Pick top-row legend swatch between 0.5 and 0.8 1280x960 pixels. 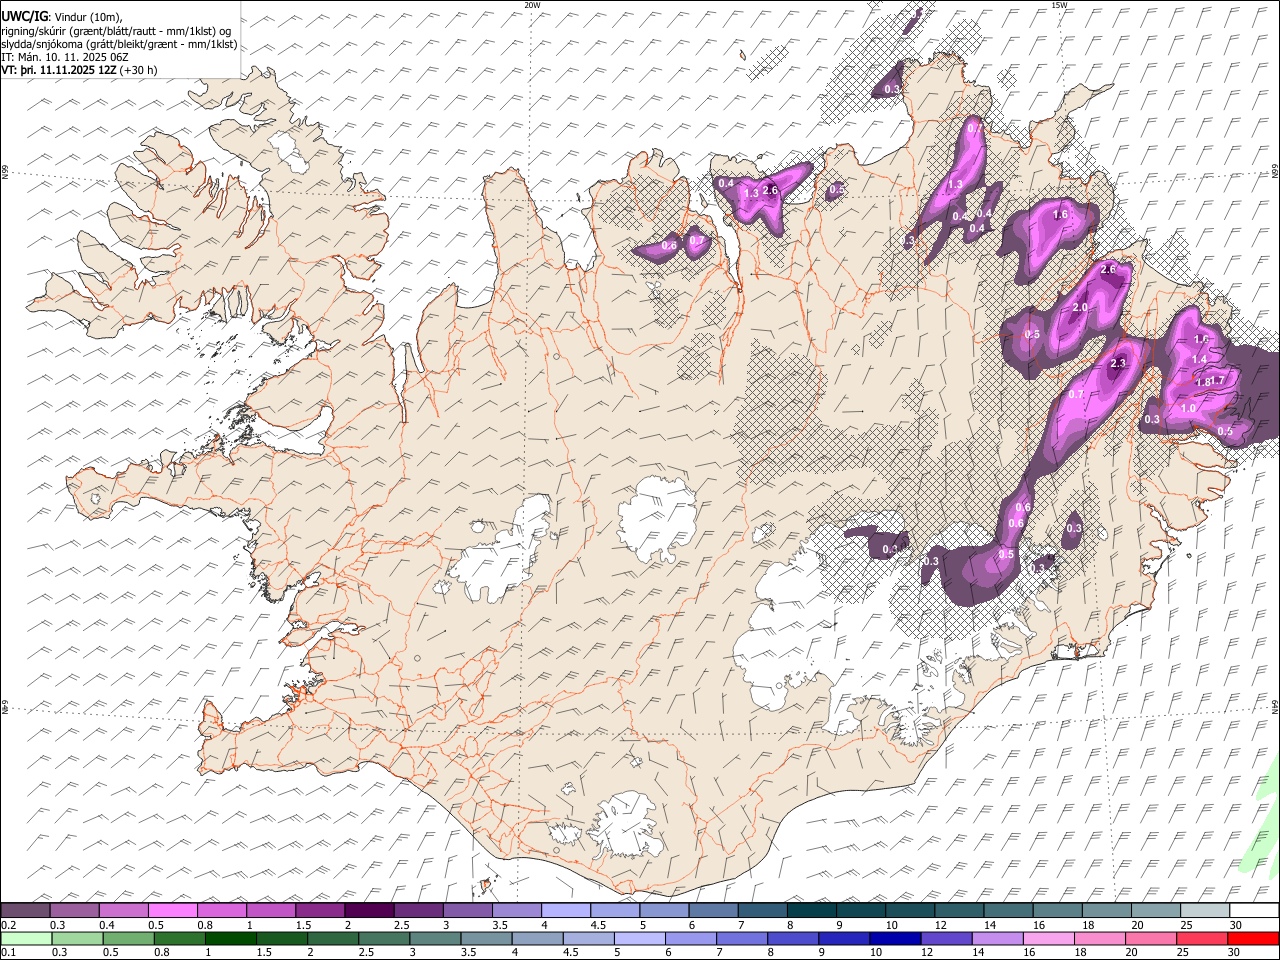coord(173,911)
